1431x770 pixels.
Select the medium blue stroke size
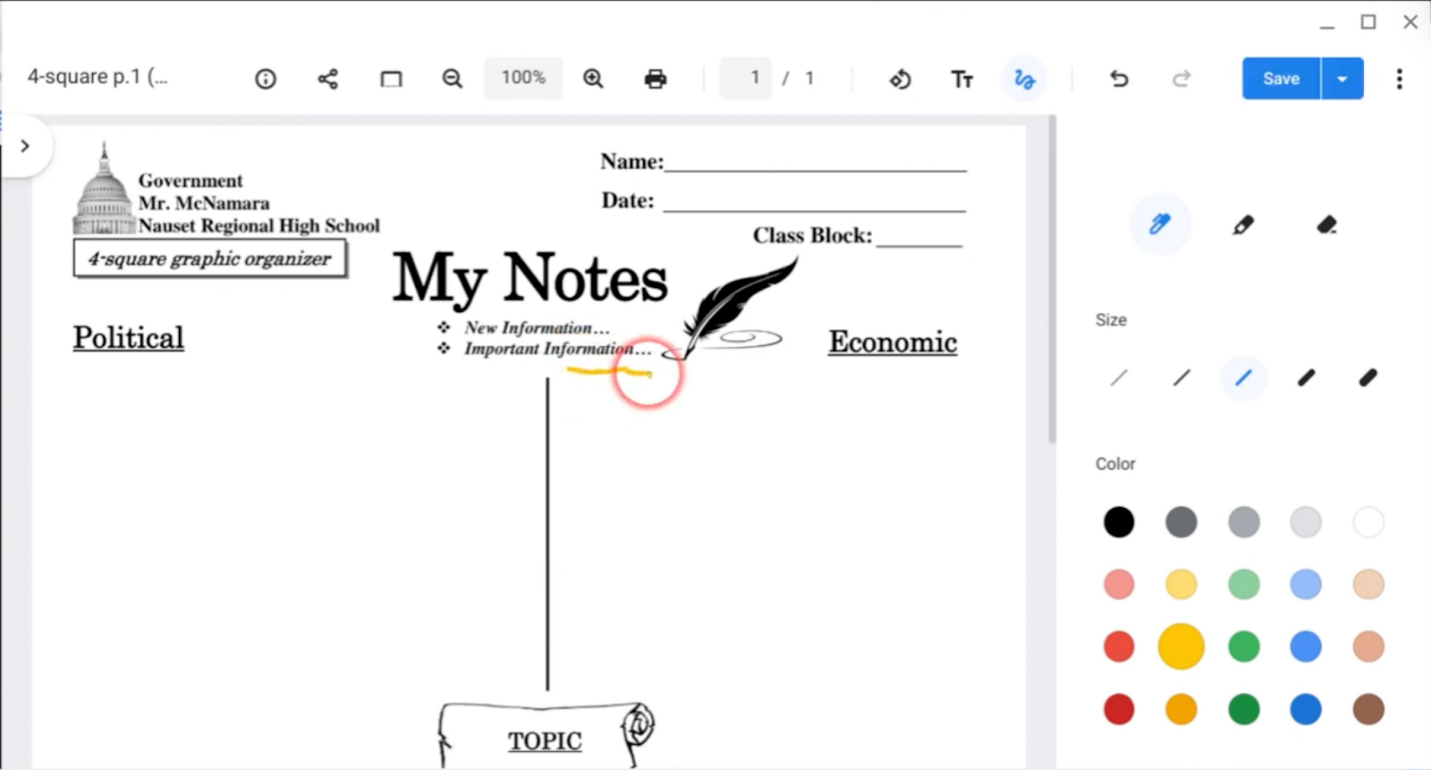pyautogui.click(x=1243, y=377)
